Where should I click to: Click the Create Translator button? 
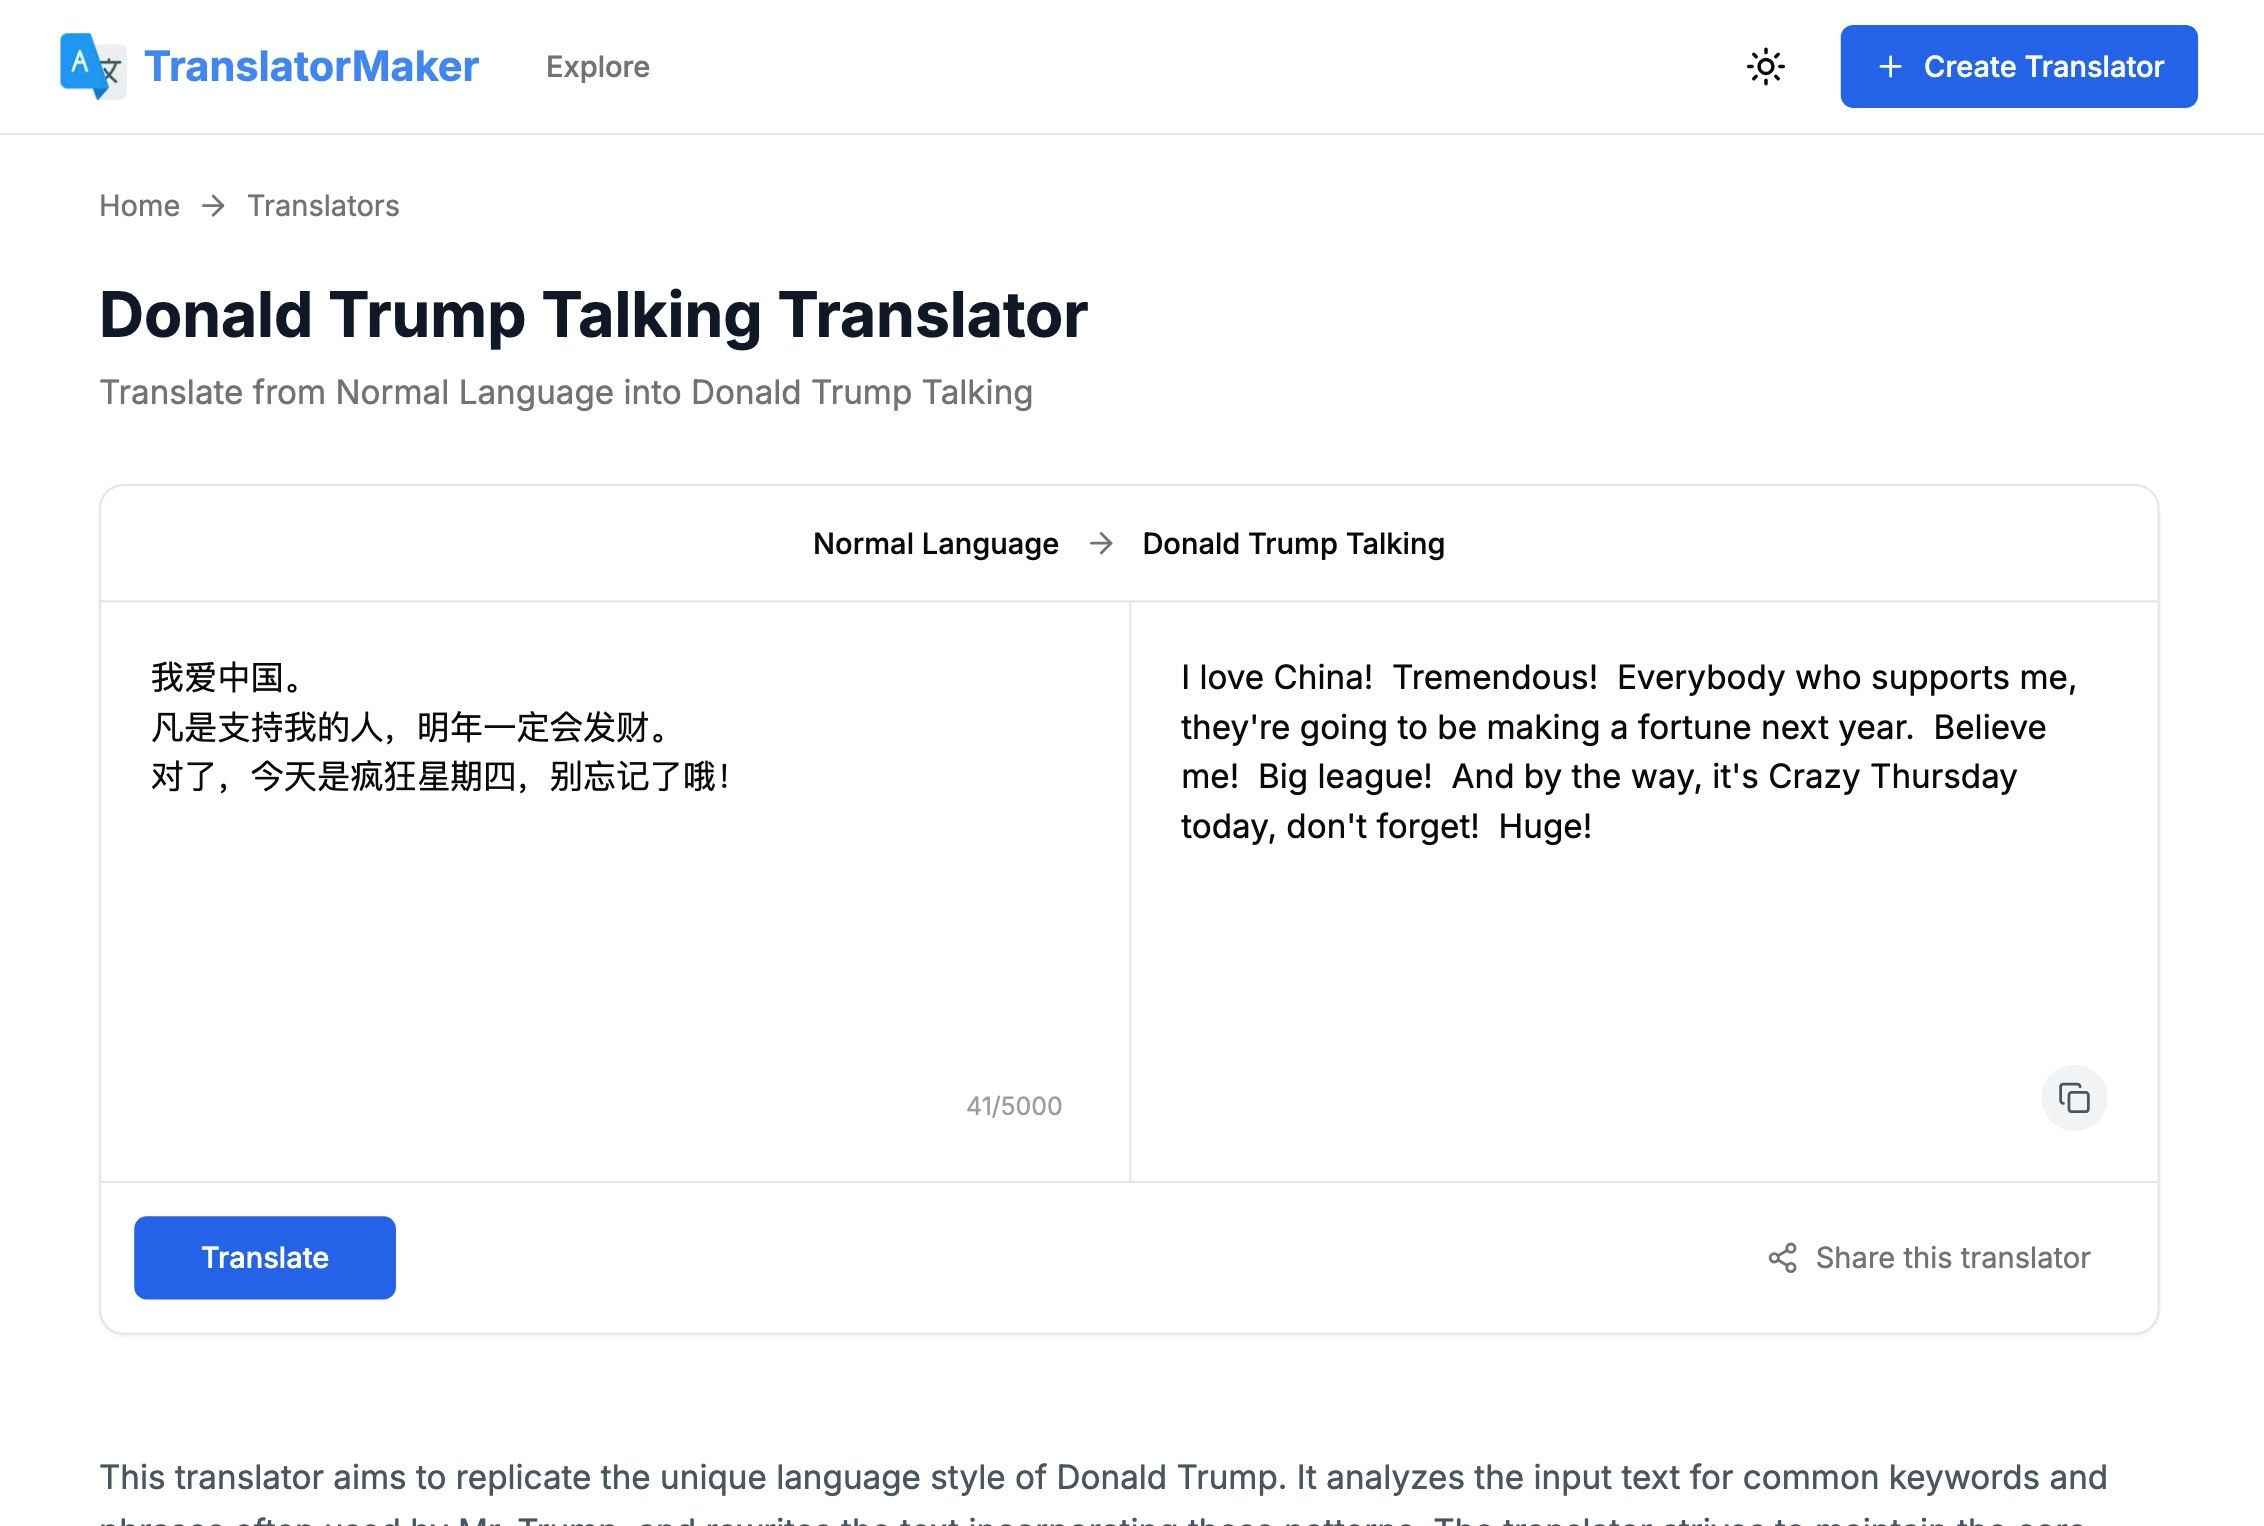pos(2018,67)
